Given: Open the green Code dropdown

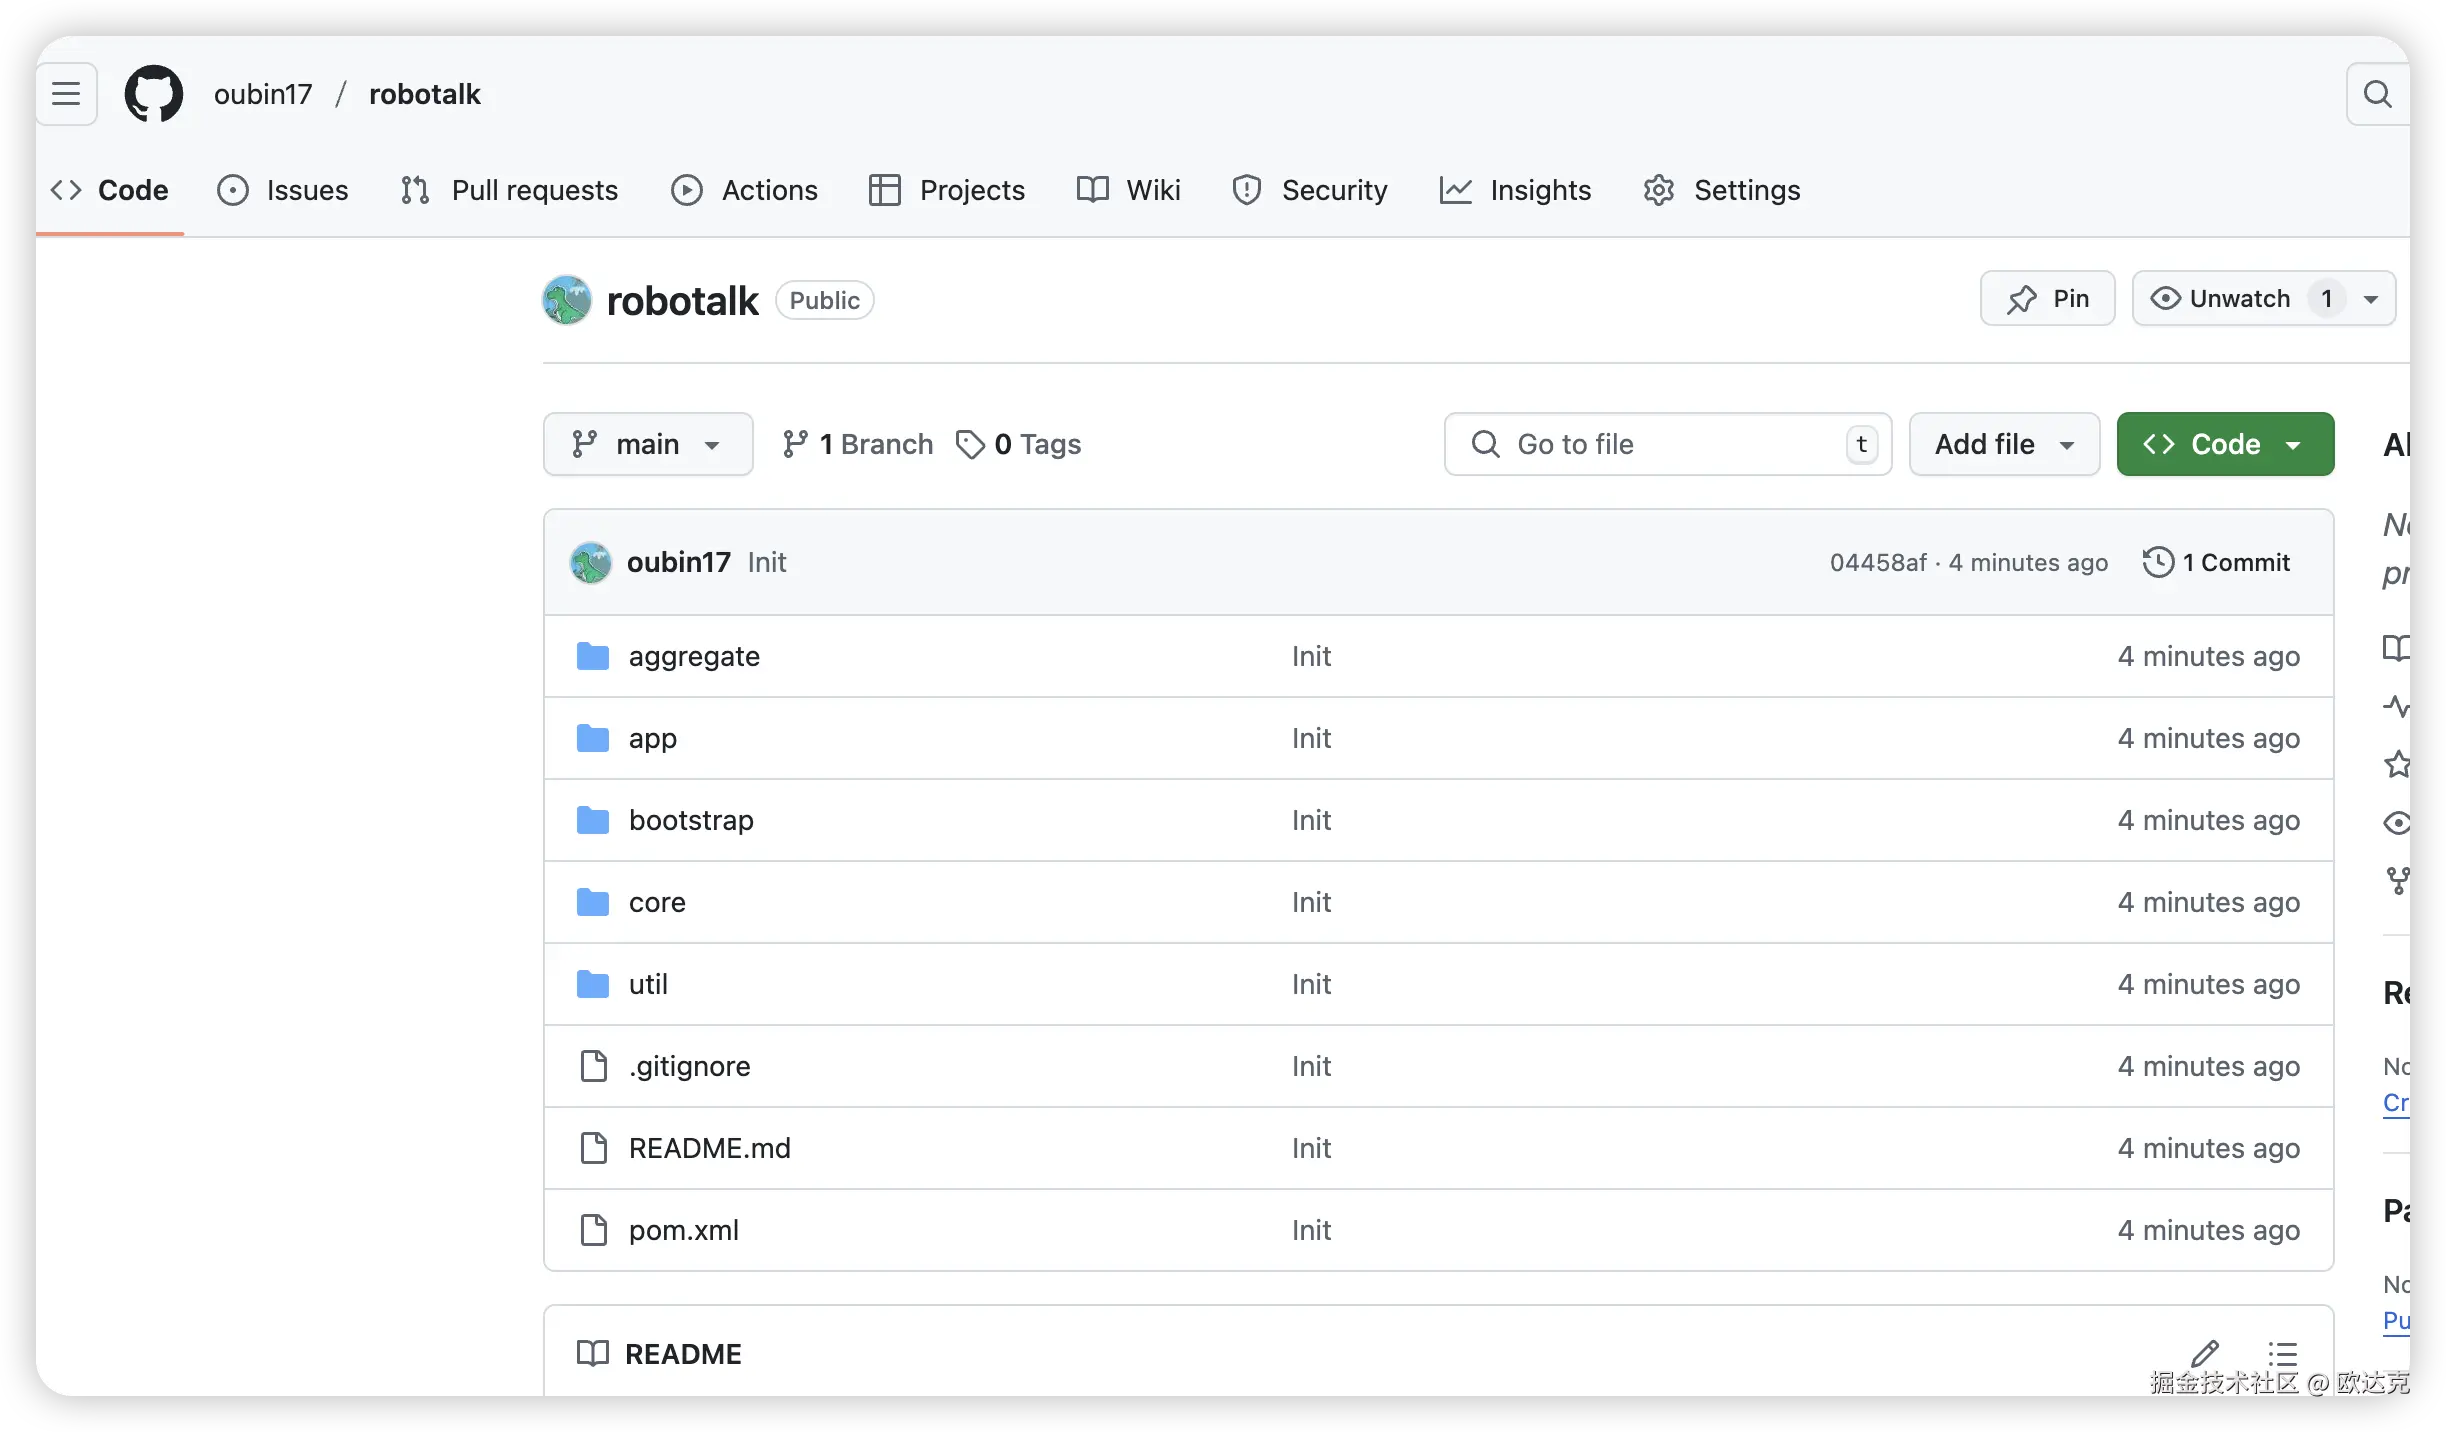Looking at the screenshot, I should [2224, 444].
